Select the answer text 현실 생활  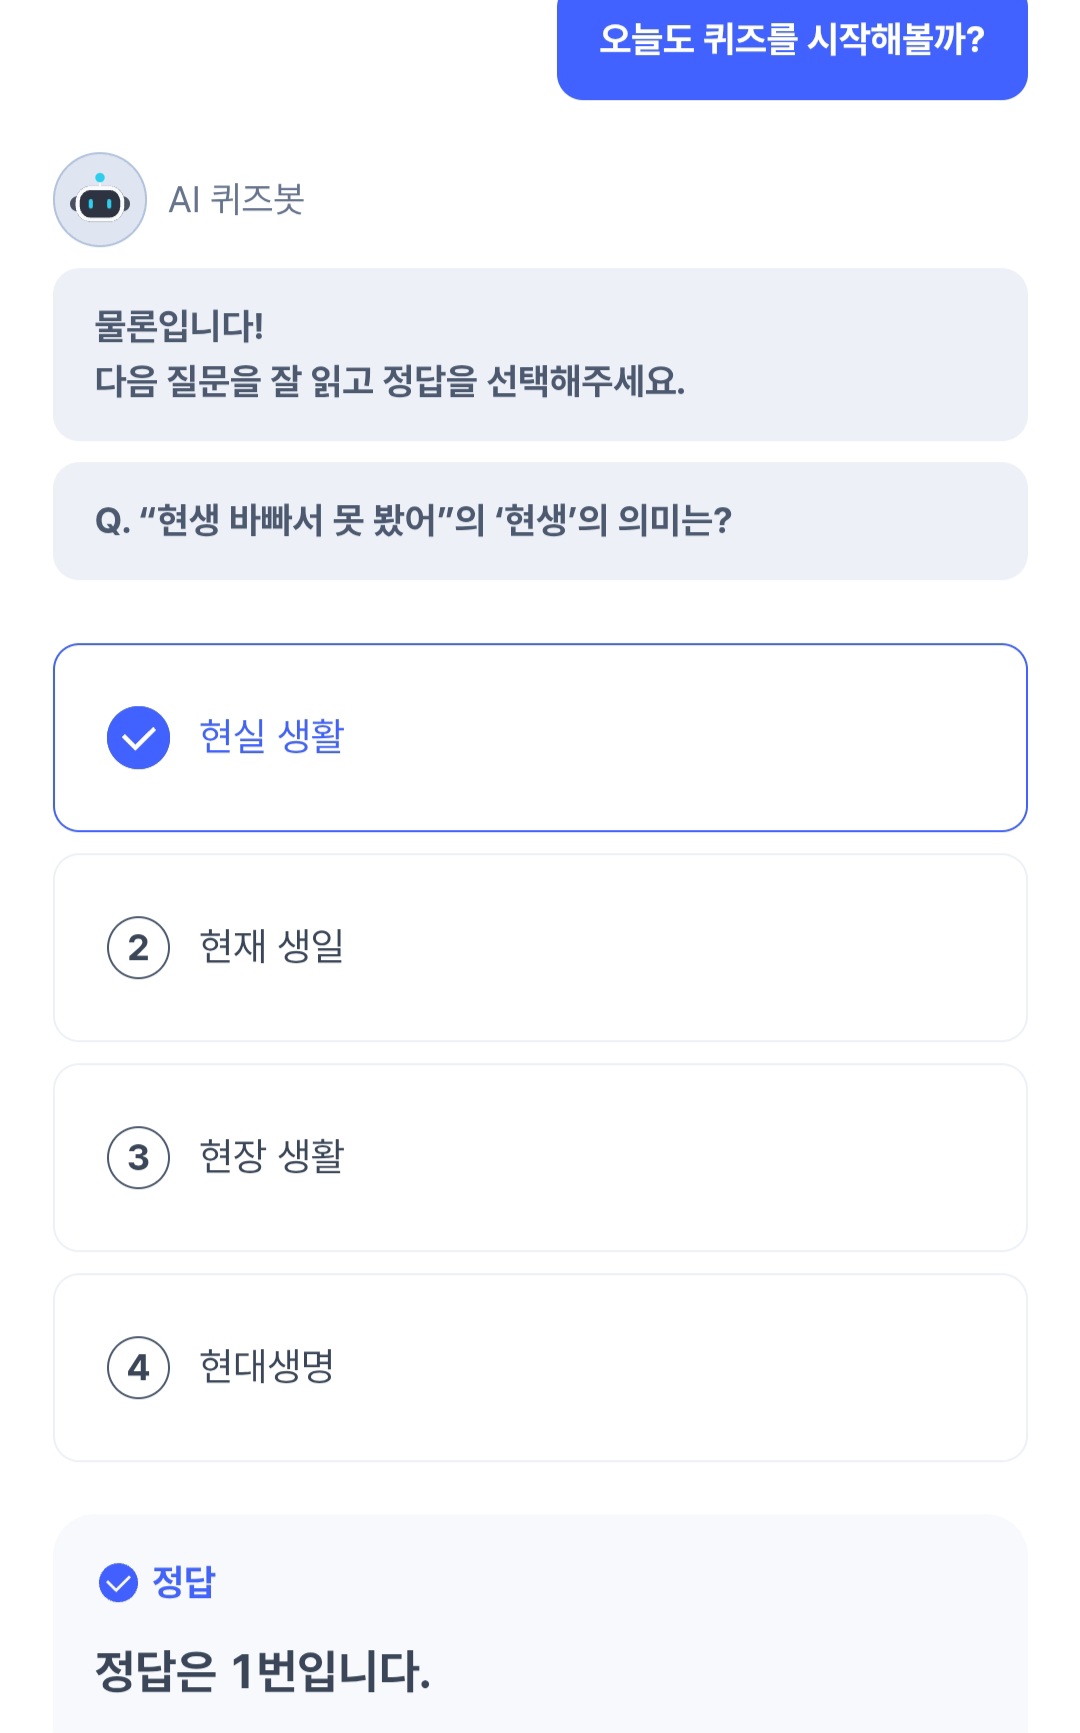point(271,737)
